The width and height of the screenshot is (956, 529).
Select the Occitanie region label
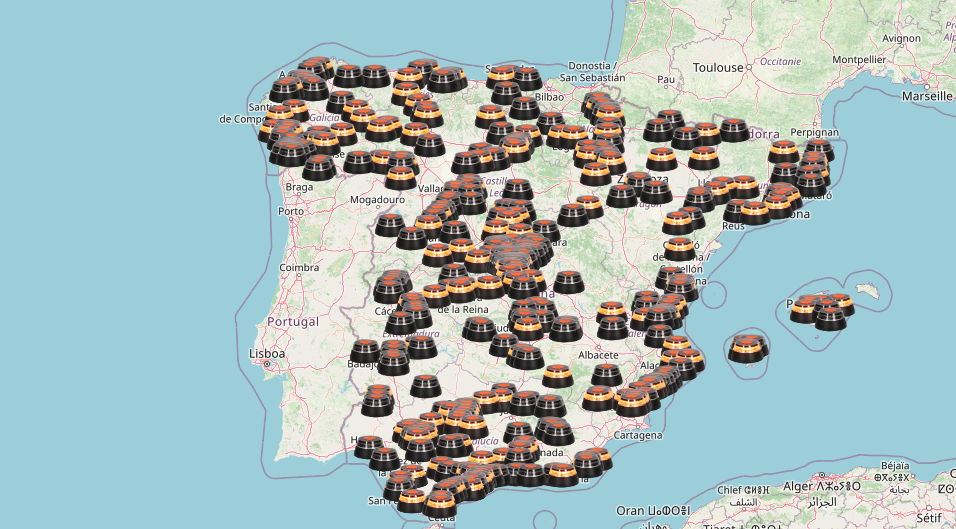click(780, 62)
